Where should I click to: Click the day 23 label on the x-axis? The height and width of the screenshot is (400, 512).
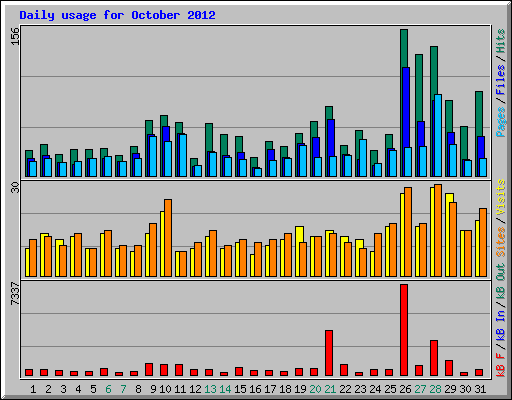(x=360, y=389)
